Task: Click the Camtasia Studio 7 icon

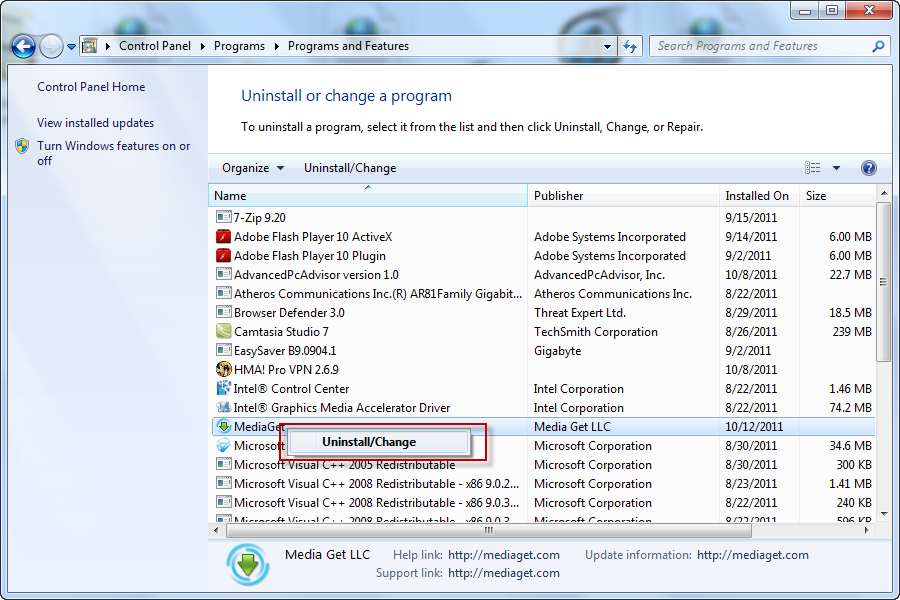Action: (x=223, y=331)
